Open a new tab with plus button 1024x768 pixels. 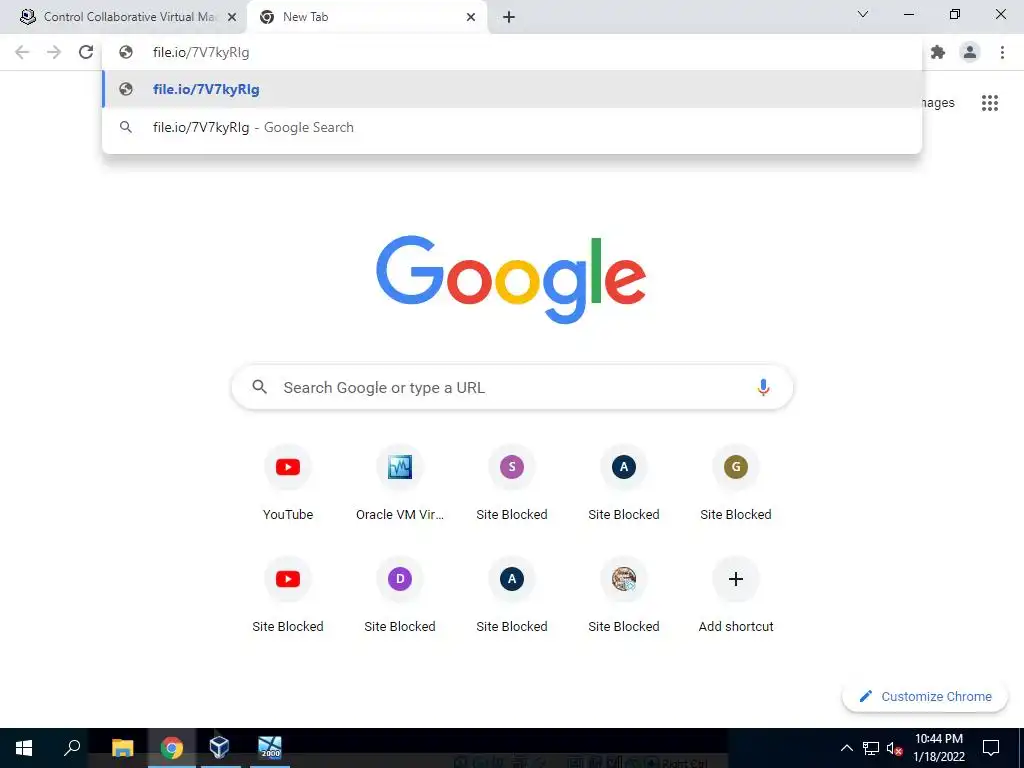509,17
